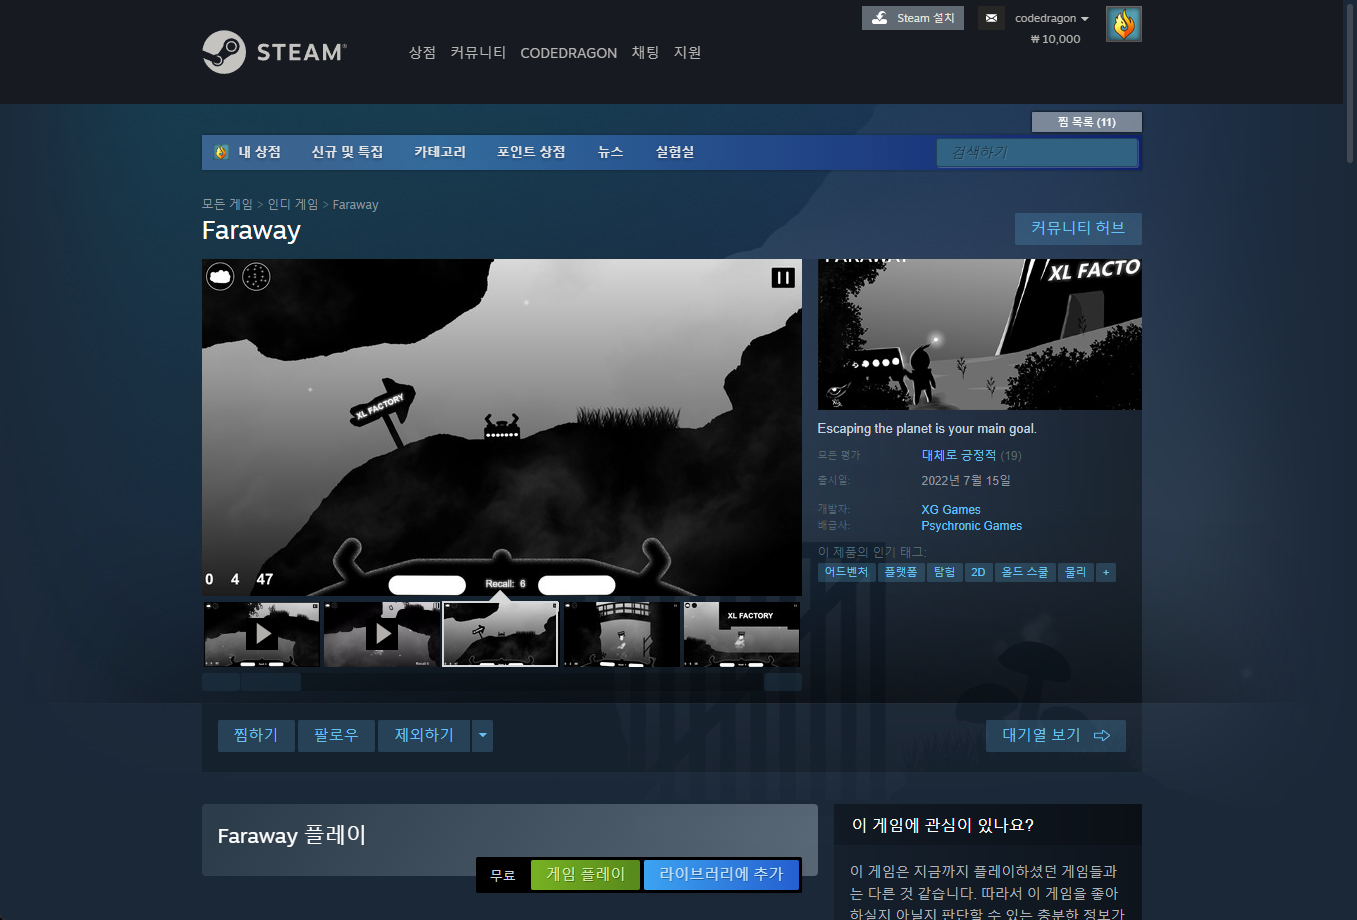
Task: Click the 팔로우 button
Action: (336, 735)
